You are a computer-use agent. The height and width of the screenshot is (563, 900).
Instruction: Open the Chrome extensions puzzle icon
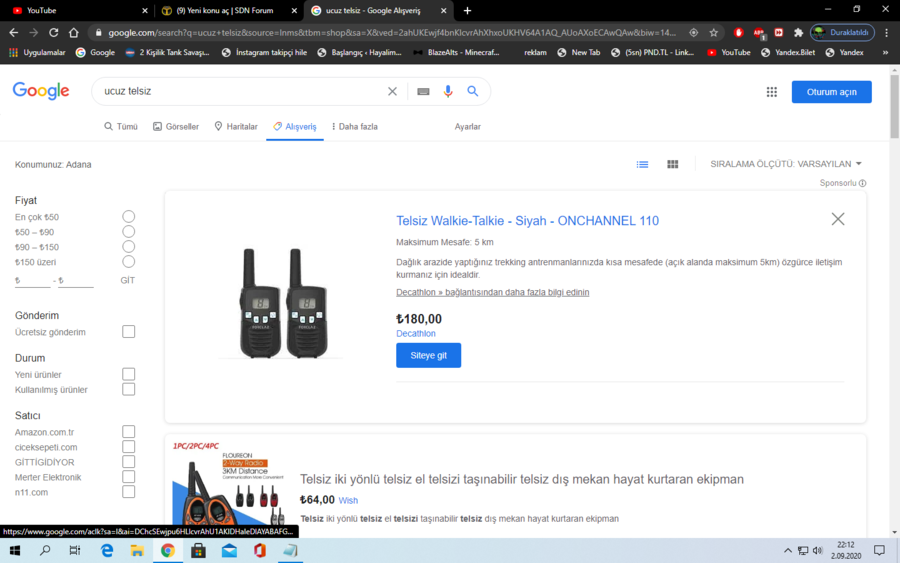pyautogui.click(x=798, y=33)
